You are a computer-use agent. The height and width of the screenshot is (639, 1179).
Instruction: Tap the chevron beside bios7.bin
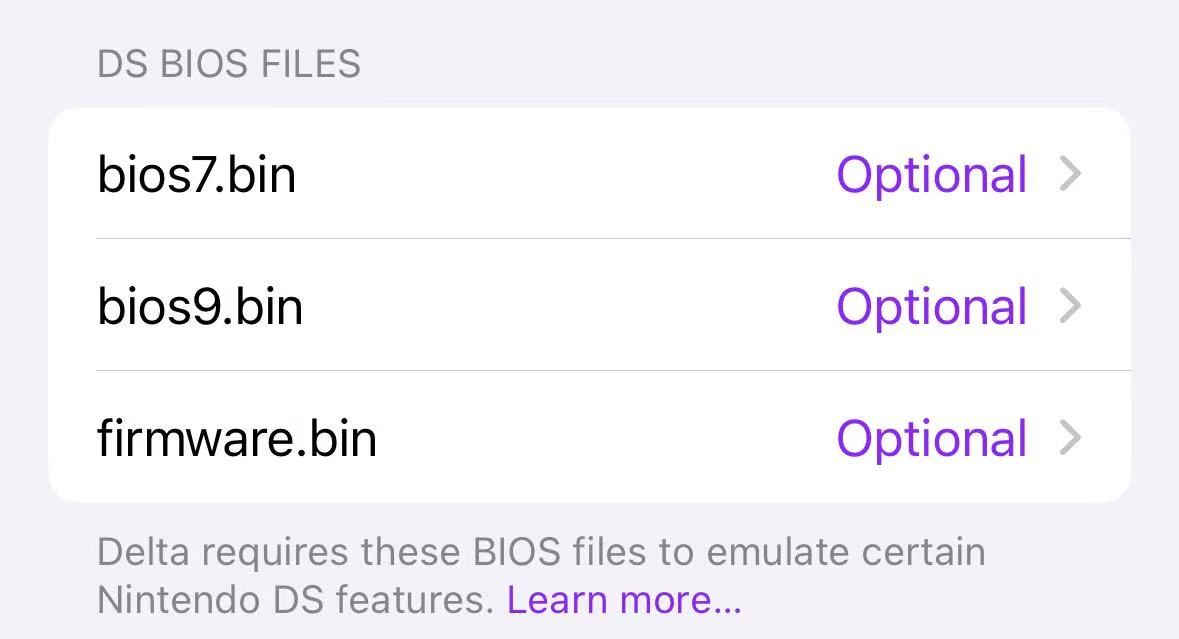[1070, 175]
